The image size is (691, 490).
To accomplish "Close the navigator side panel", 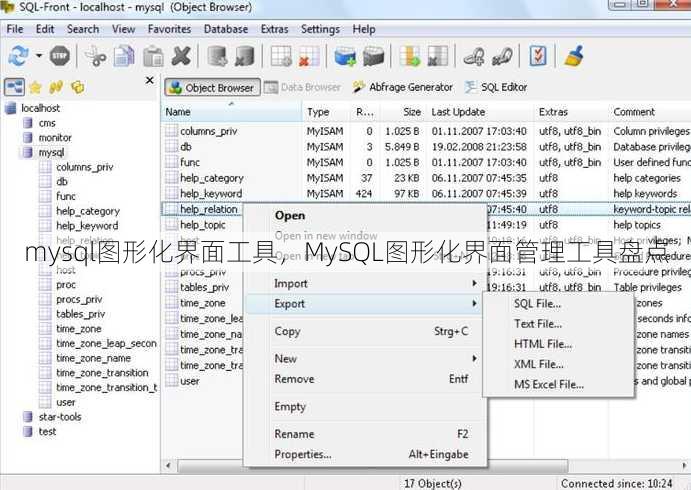I will [x=150, y=80].
